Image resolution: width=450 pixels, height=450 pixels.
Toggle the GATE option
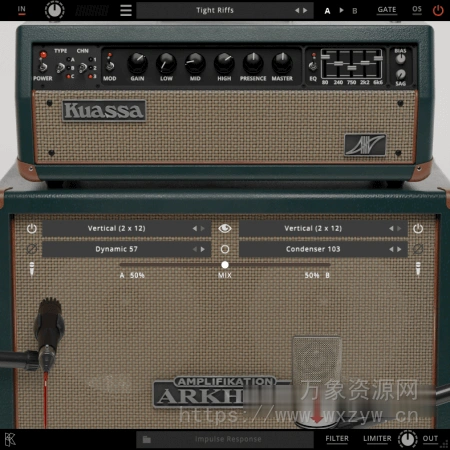coord(387,10)
